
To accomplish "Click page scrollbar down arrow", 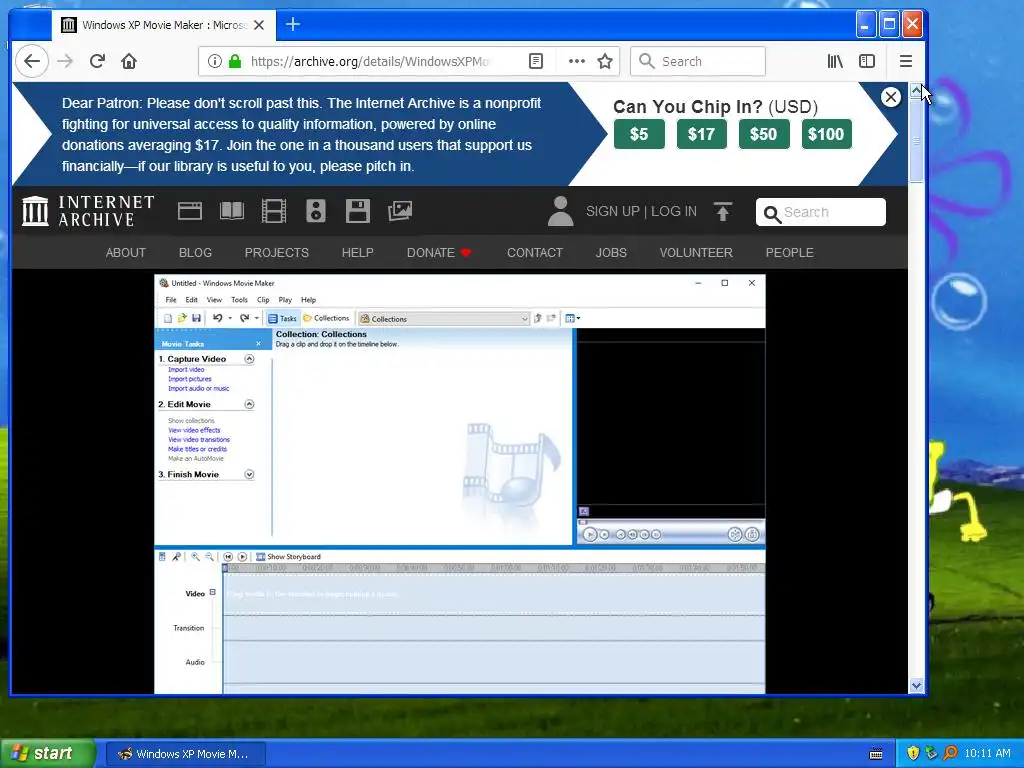I will click(x=916, y=686).
